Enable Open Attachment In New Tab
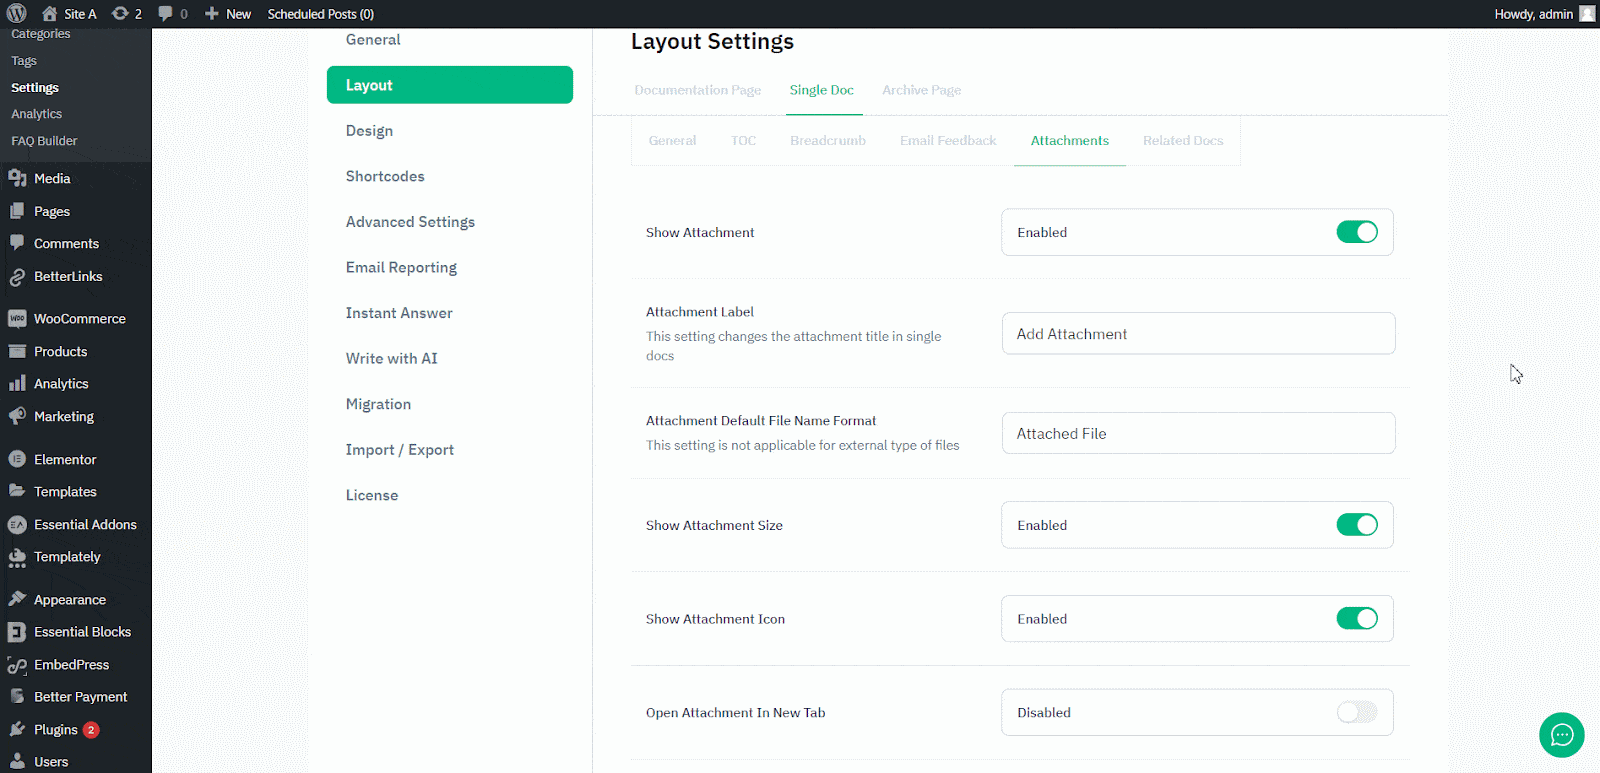The width and height of the screenshot is (1600, 773). [1356, 712]
